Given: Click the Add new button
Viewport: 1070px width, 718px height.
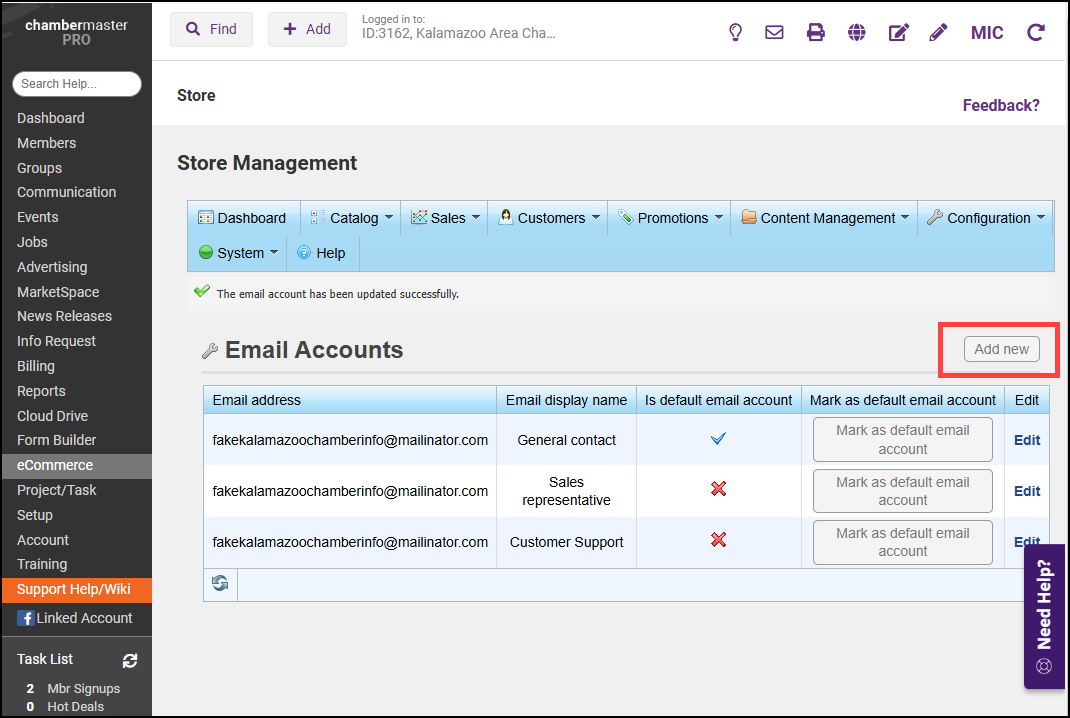Looking at the screenshot, I should tap(1001, 349).
